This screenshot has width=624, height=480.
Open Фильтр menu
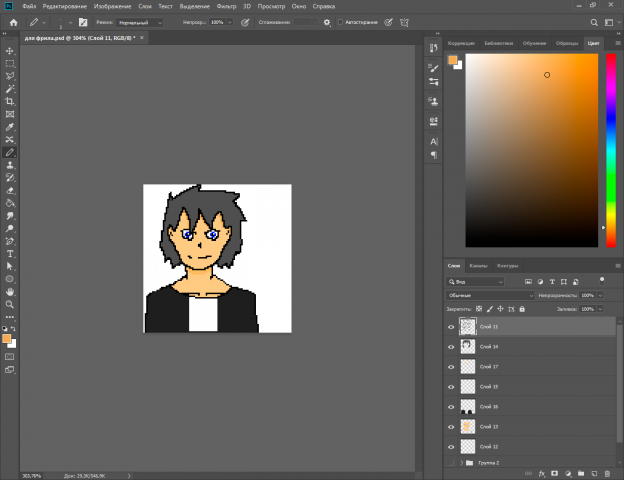226,6
